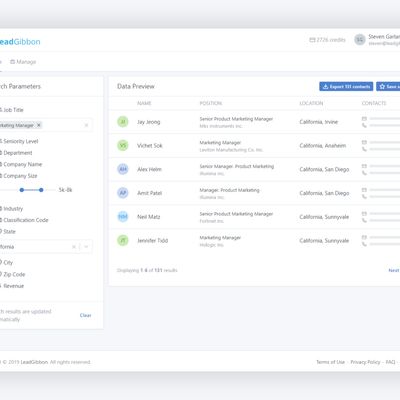Clear the California state selection
400x400 pixels.
click(x=74, y=247)
